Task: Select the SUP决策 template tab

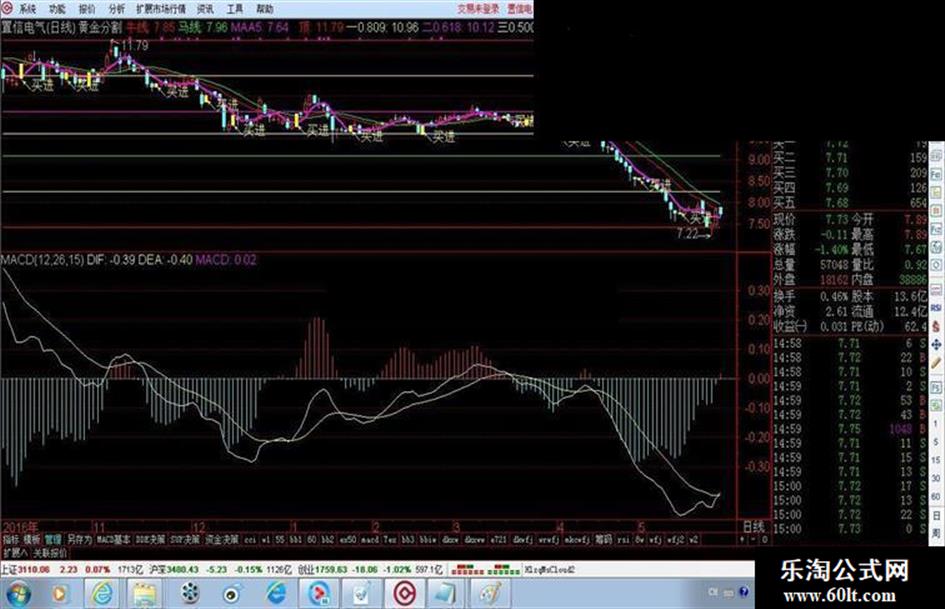Action: tap(185, 540)
